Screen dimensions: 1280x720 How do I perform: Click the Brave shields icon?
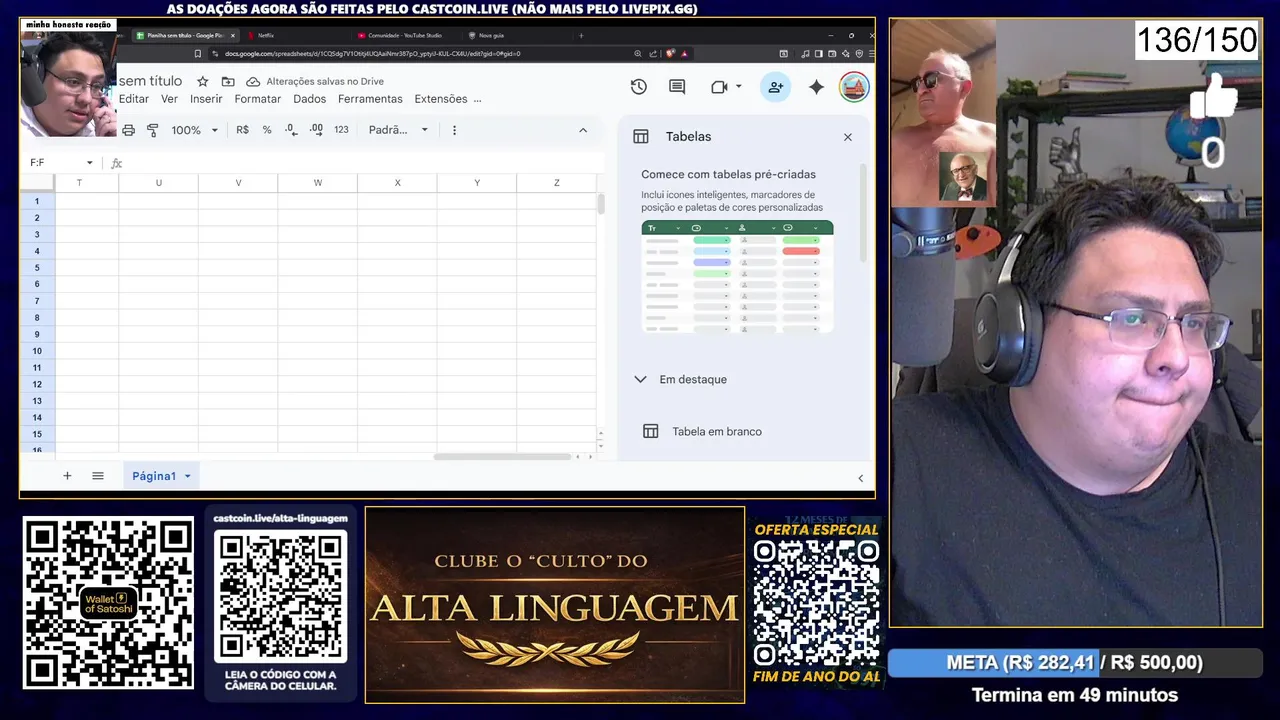point(671,54)
